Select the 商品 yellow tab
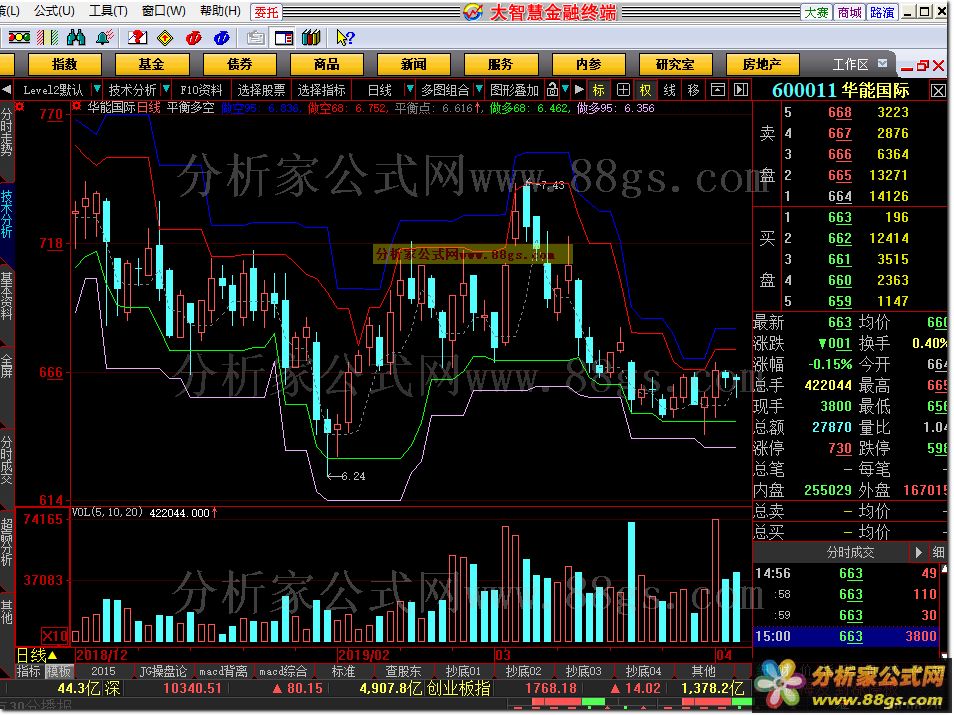The height and width of the screenshot is (715, 954). 327,65
